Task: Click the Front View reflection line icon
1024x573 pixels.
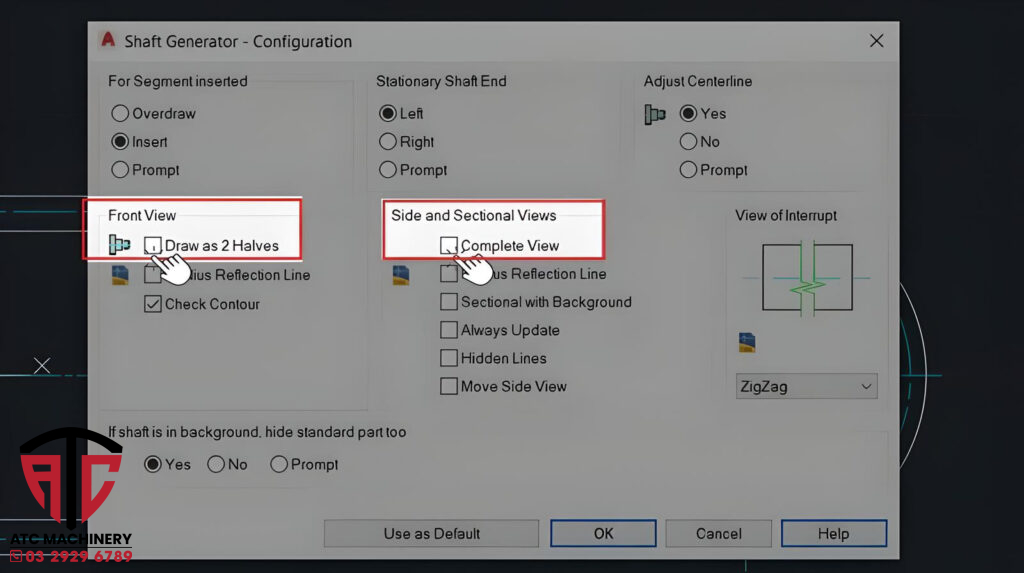Action: click(120, 275)
